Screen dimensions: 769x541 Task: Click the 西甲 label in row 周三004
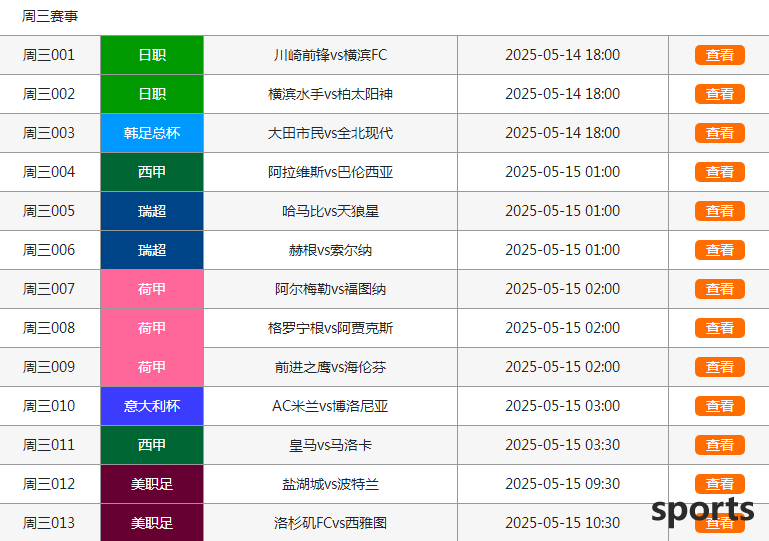tap(152, 172)
